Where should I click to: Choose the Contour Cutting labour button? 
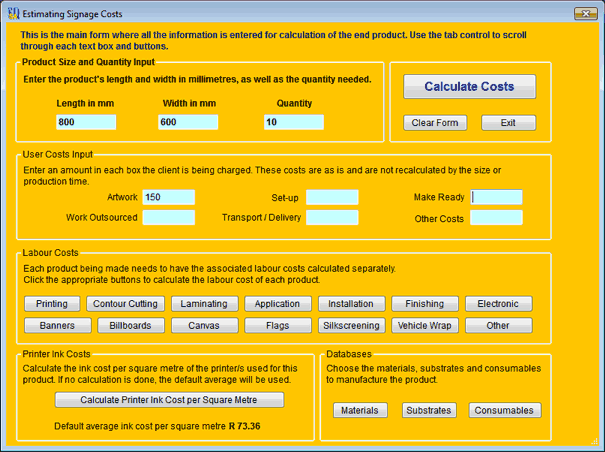pos(124,304)
